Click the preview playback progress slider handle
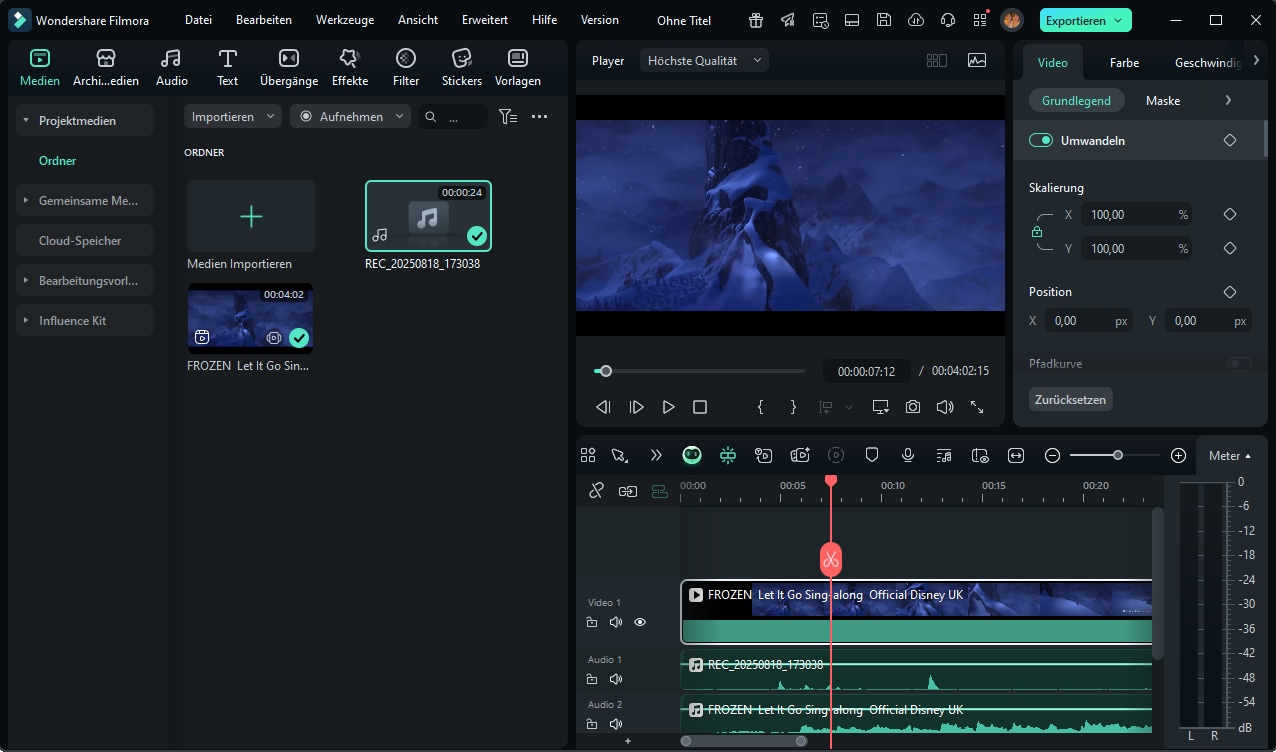Screen dimensions: 1276x752 pos(605,371)
